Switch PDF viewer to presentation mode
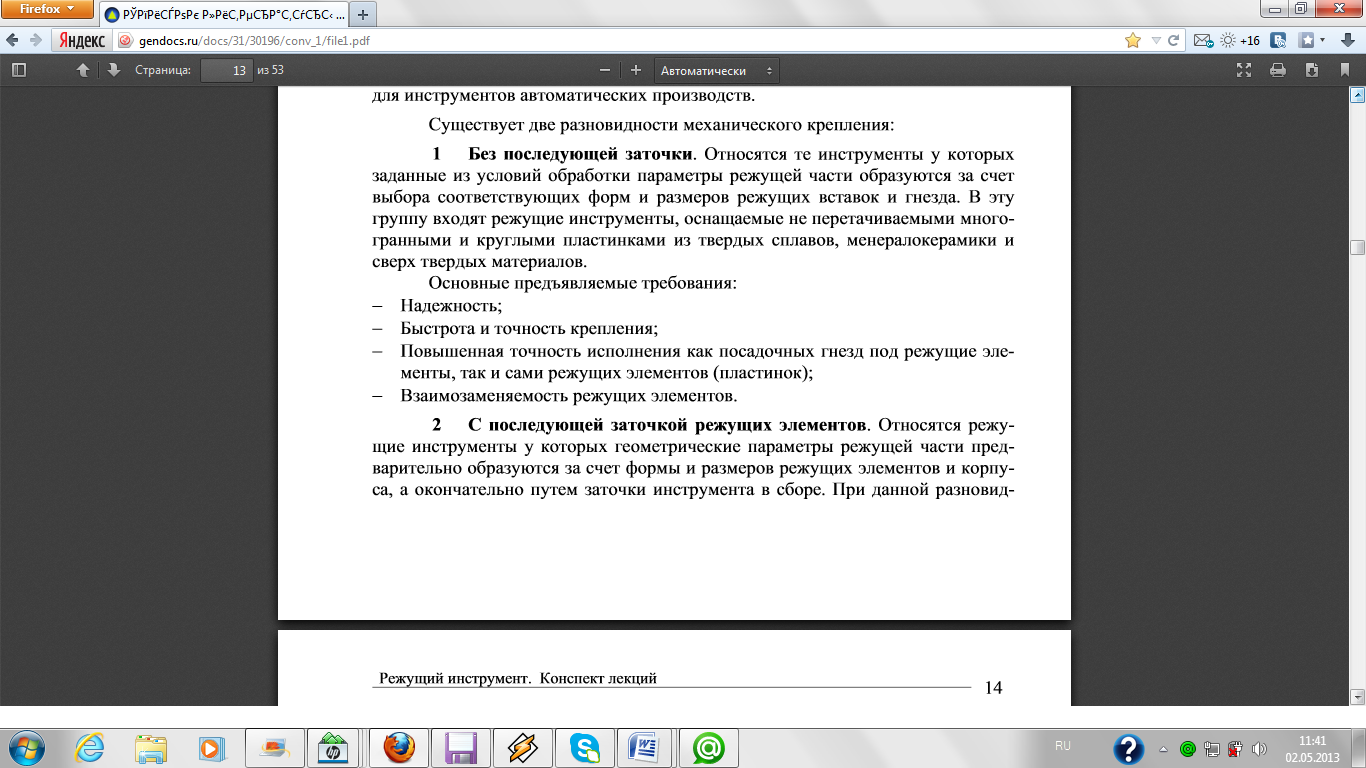This screenshot has height=768, width=1366. pyautogui.click(x=1244, y=70)
